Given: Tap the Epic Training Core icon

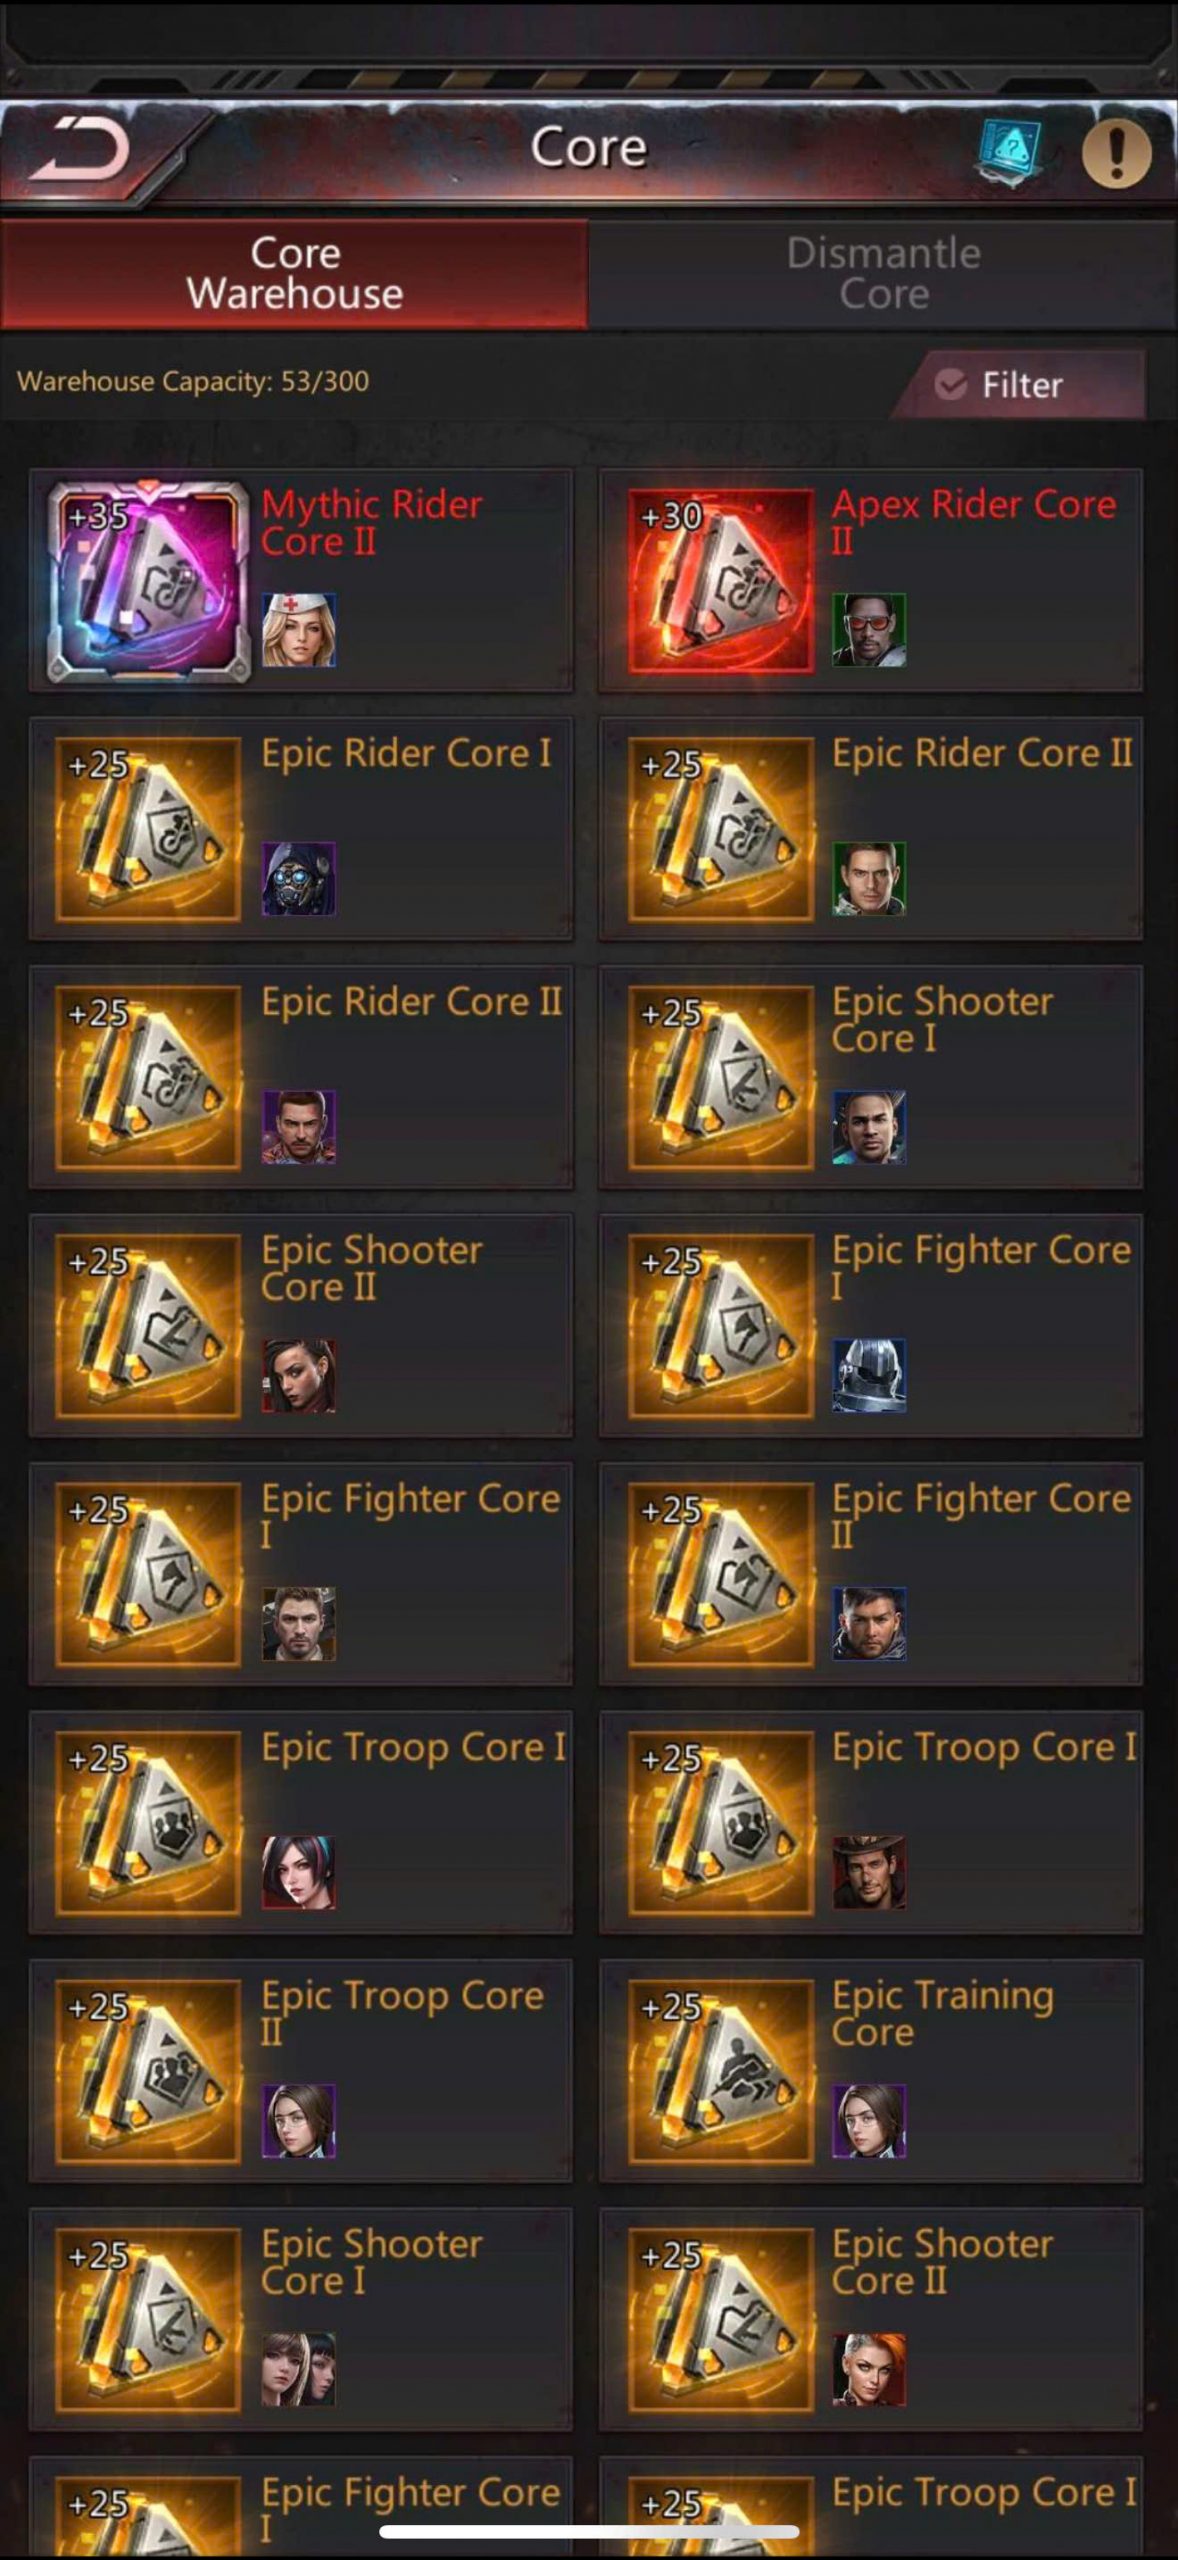Looking at the screenshot, I should [x=721, y=2071].
